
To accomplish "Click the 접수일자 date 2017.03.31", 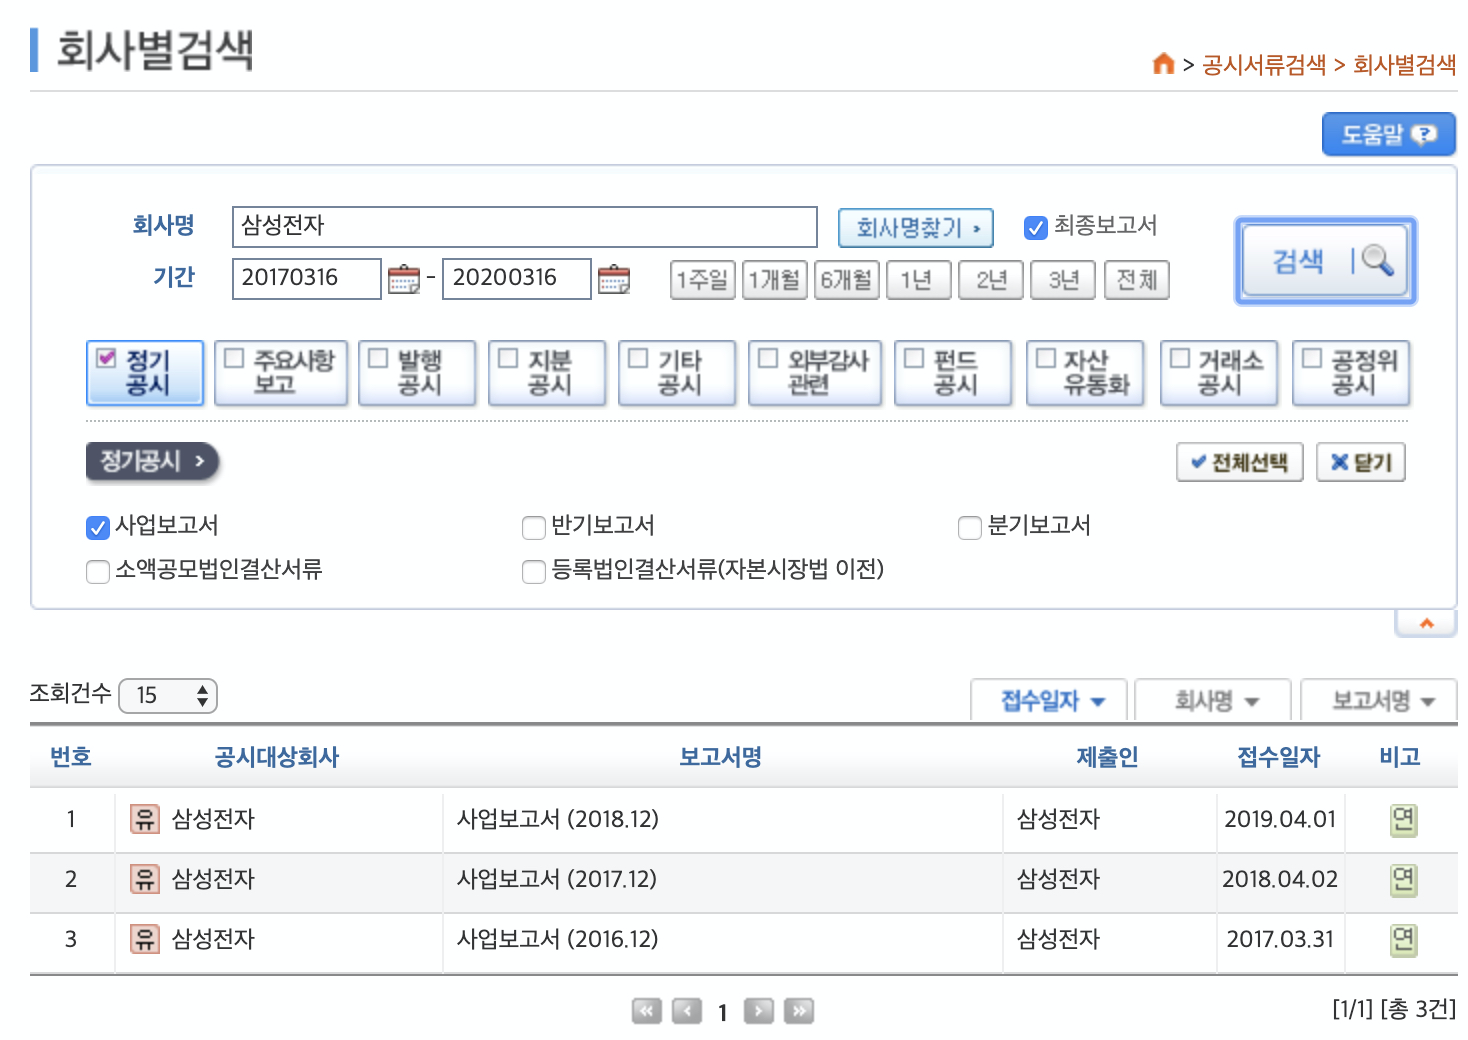I will pos(1280,939).
